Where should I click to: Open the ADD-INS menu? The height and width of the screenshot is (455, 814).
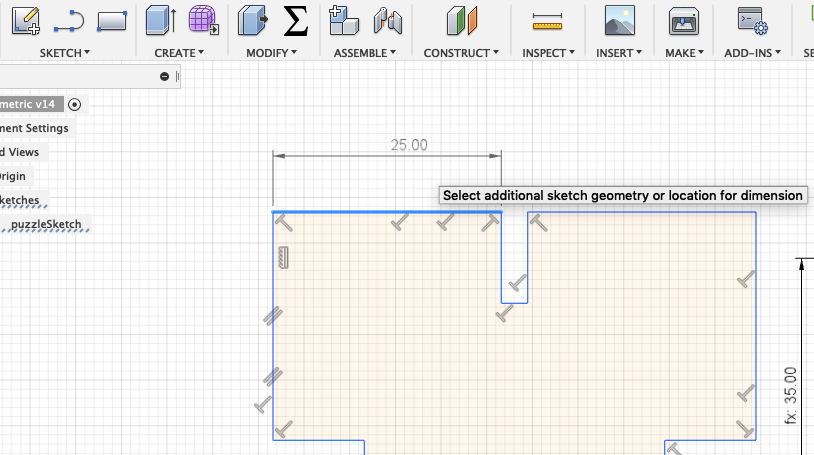(x=753, y=53)
